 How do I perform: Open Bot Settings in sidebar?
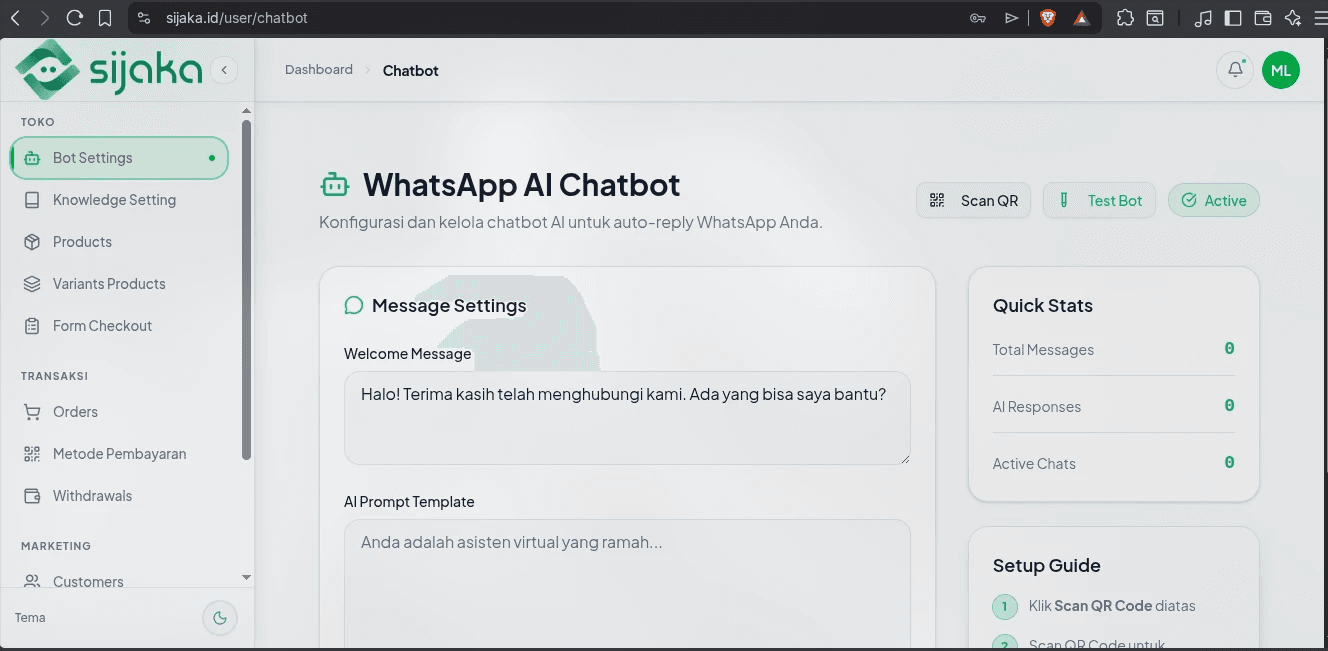[x=119, y=158]
